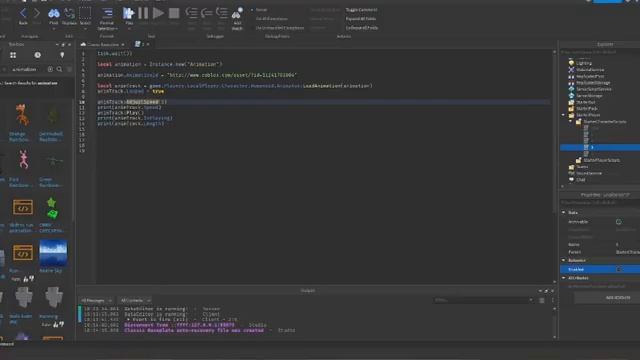Click the Pause playback button
The width and height of the screenshot is (640, 360).
point(143,13)
